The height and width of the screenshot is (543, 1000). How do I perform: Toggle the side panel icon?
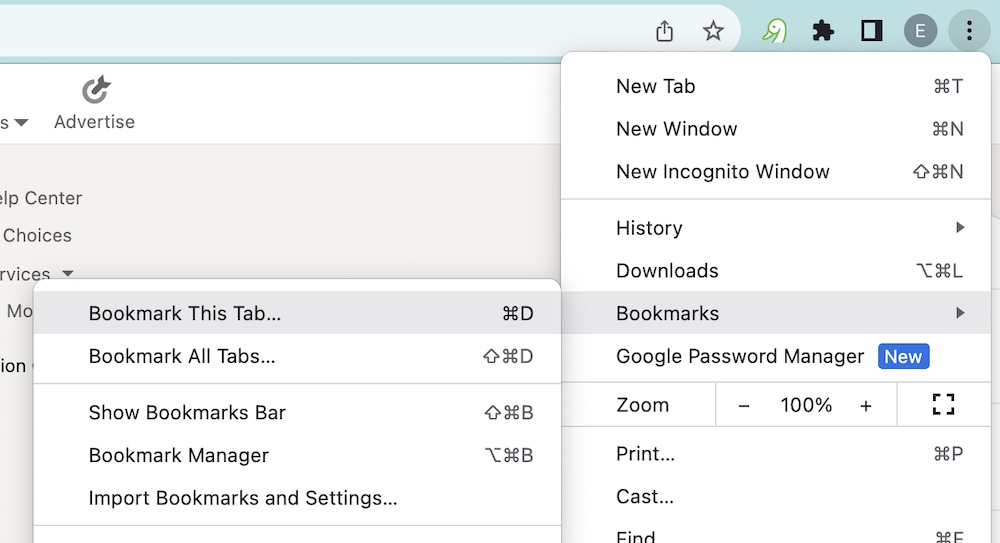871,31
